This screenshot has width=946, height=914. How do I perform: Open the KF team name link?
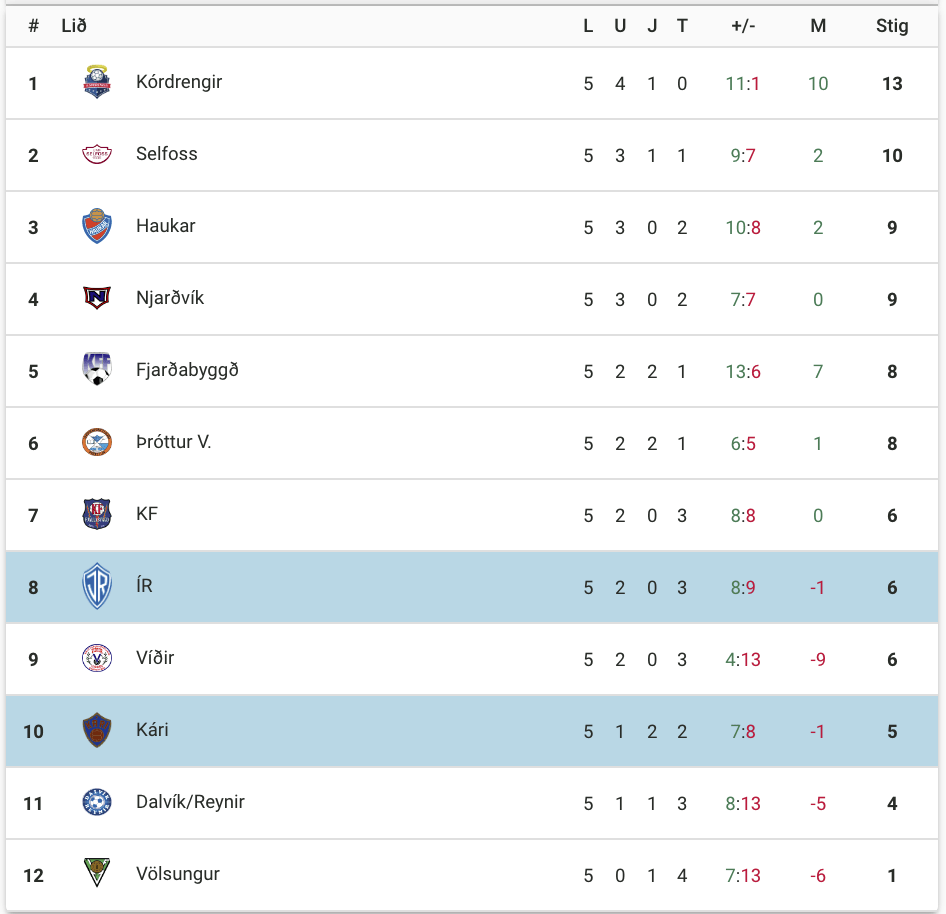[x=147, y=514]
